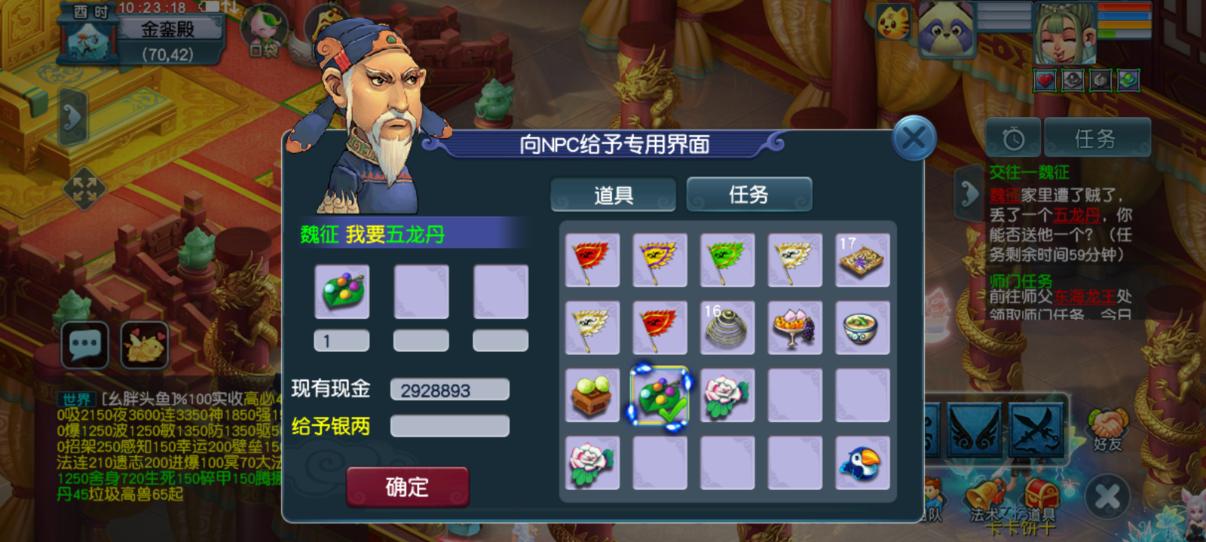
Task: Select the fruit platter item
Action: tap(795, 327)
